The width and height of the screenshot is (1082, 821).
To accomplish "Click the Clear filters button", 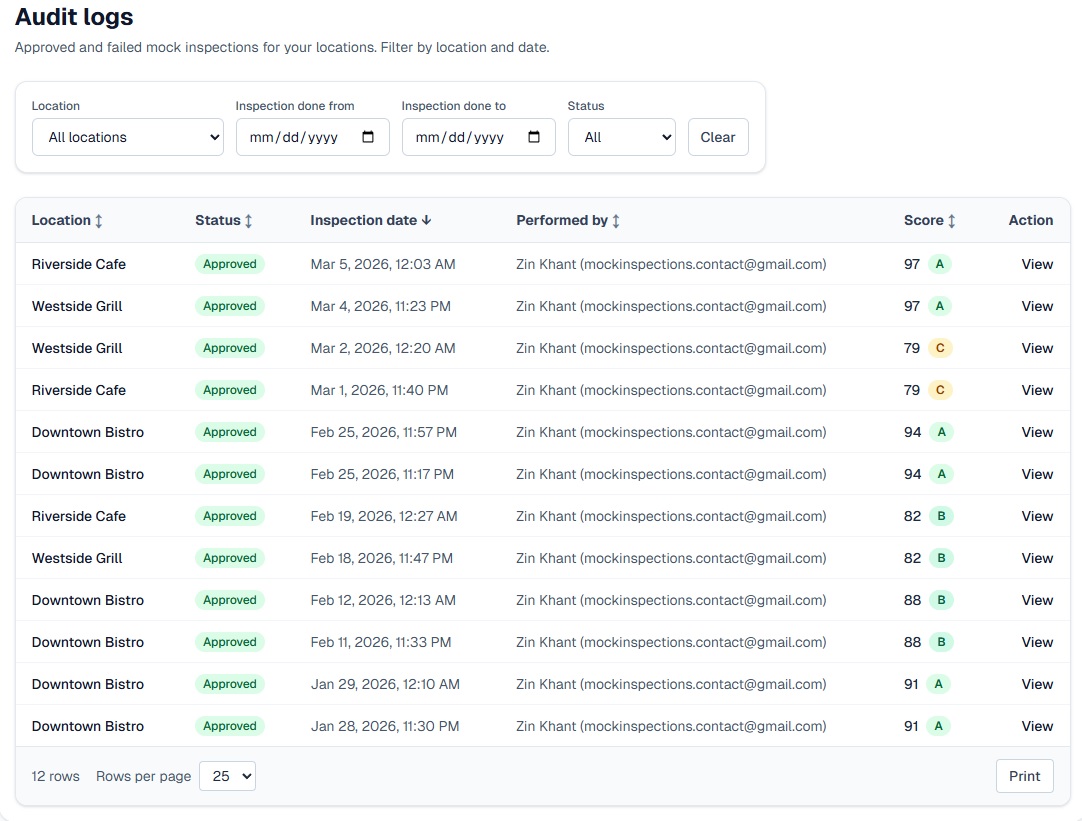I will tap(718, 137).
